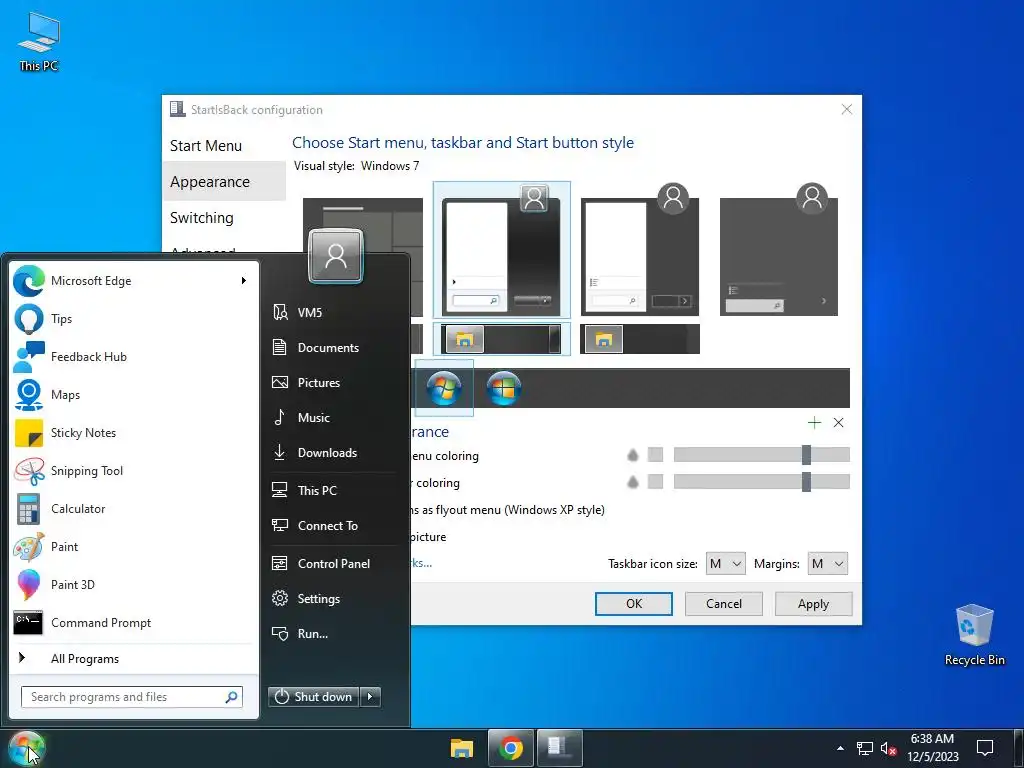Open the clock and date in taskbar
The image size is (1024, 768).
[x=933, y=748]
